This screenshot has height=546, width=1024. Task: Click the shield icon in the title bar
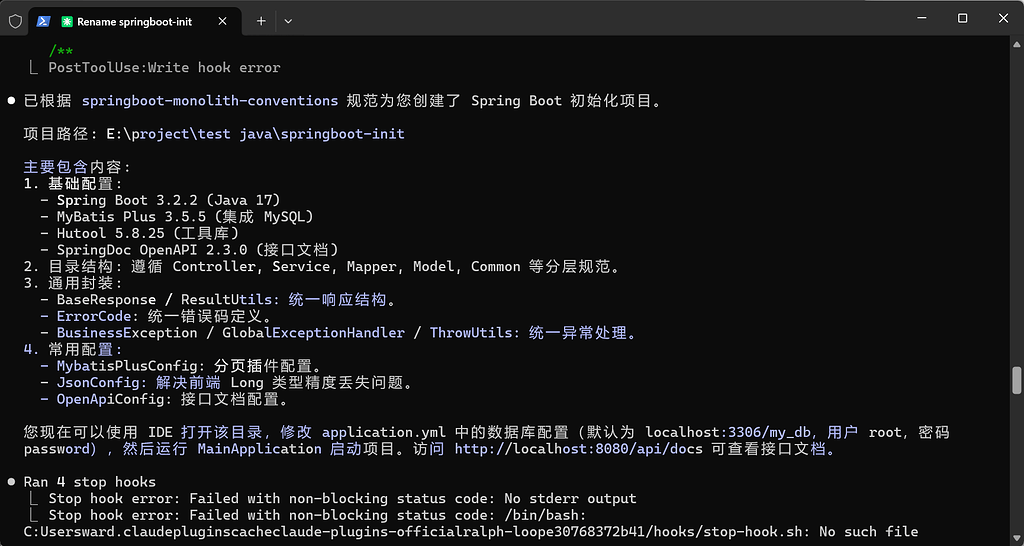coord(16,21)
